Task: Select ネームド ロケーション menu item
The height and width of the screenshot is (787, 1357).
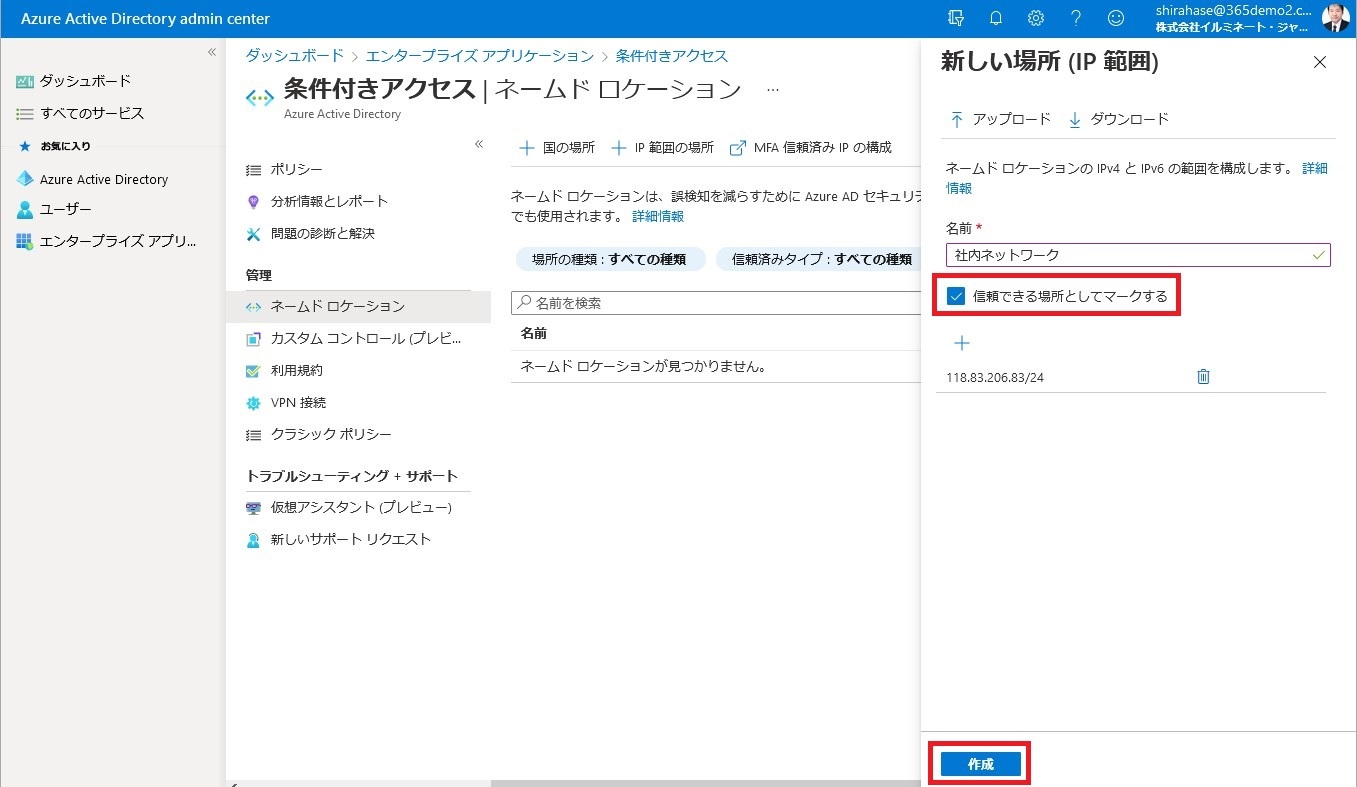Action: coord(358,306)
